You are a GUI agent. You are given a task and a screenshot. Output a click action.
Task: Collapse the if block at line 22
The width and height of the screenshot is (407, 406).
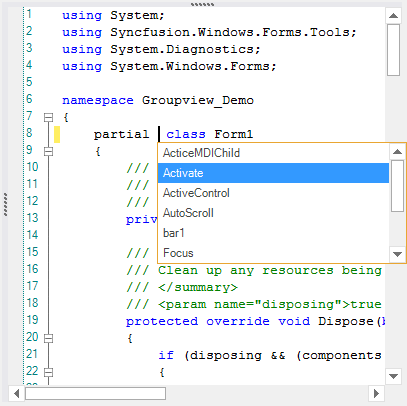(49, 372)
